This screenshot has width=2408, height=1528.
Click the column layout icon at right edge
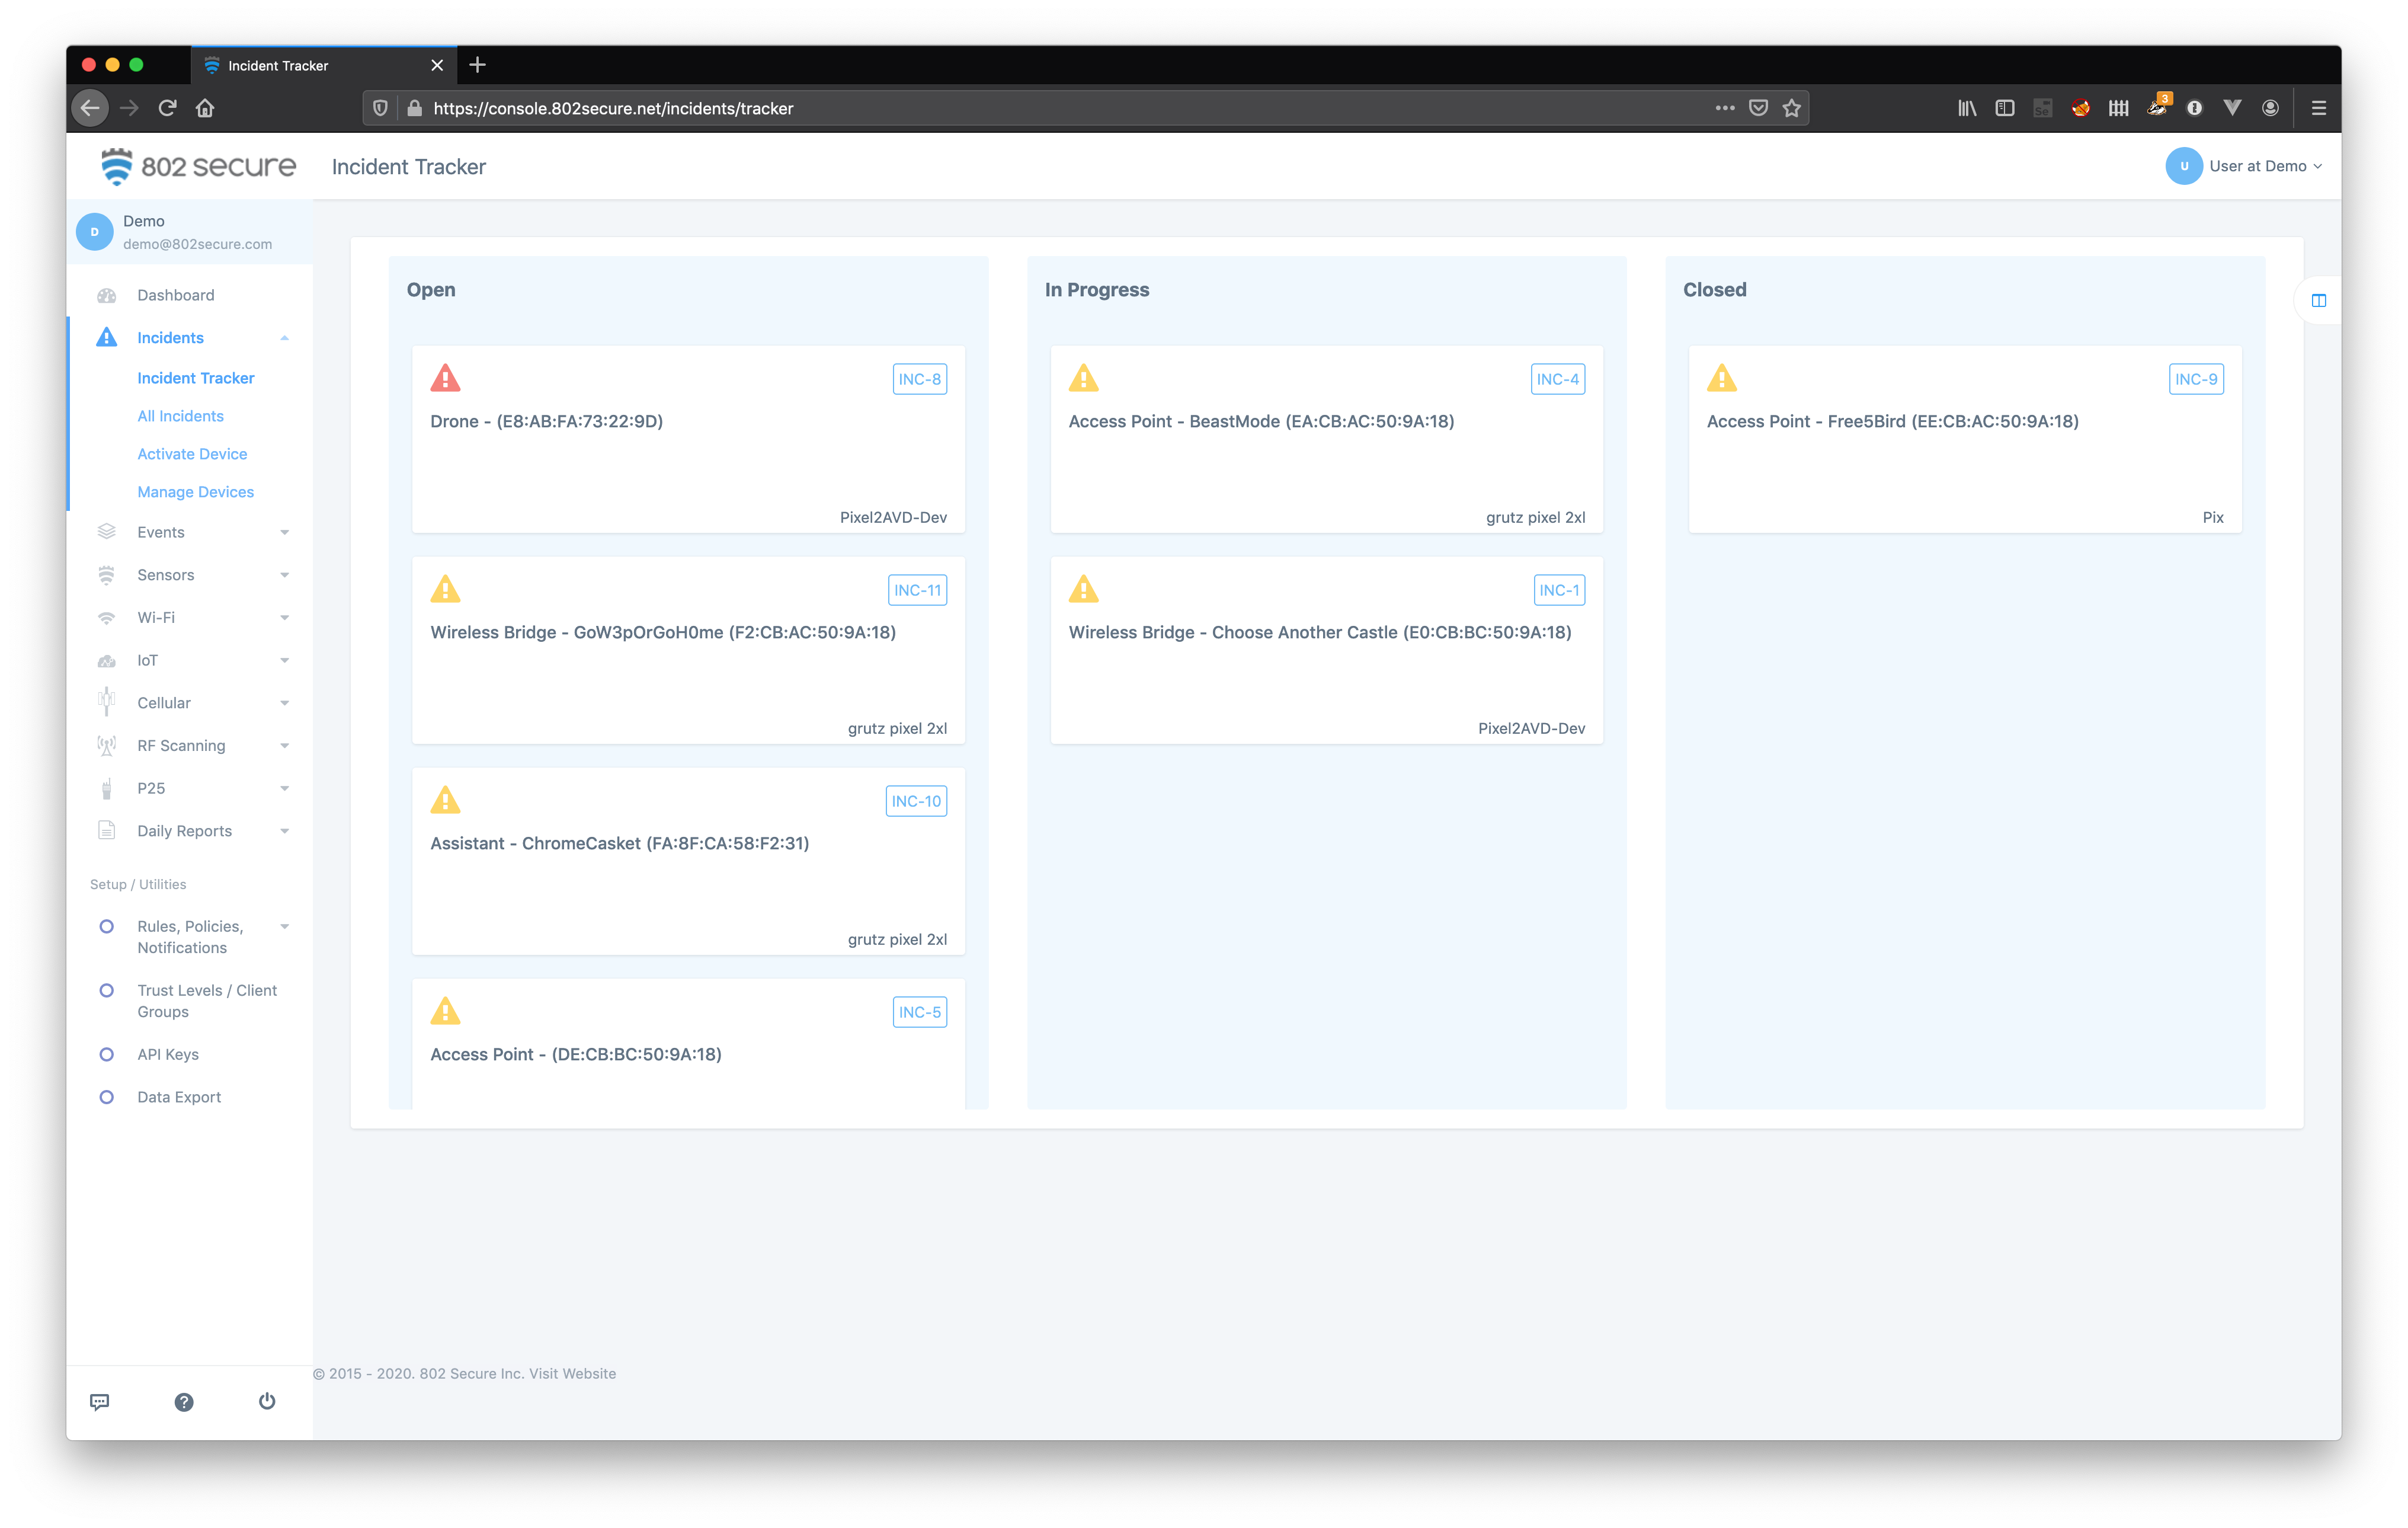[x=2318, y=300]
